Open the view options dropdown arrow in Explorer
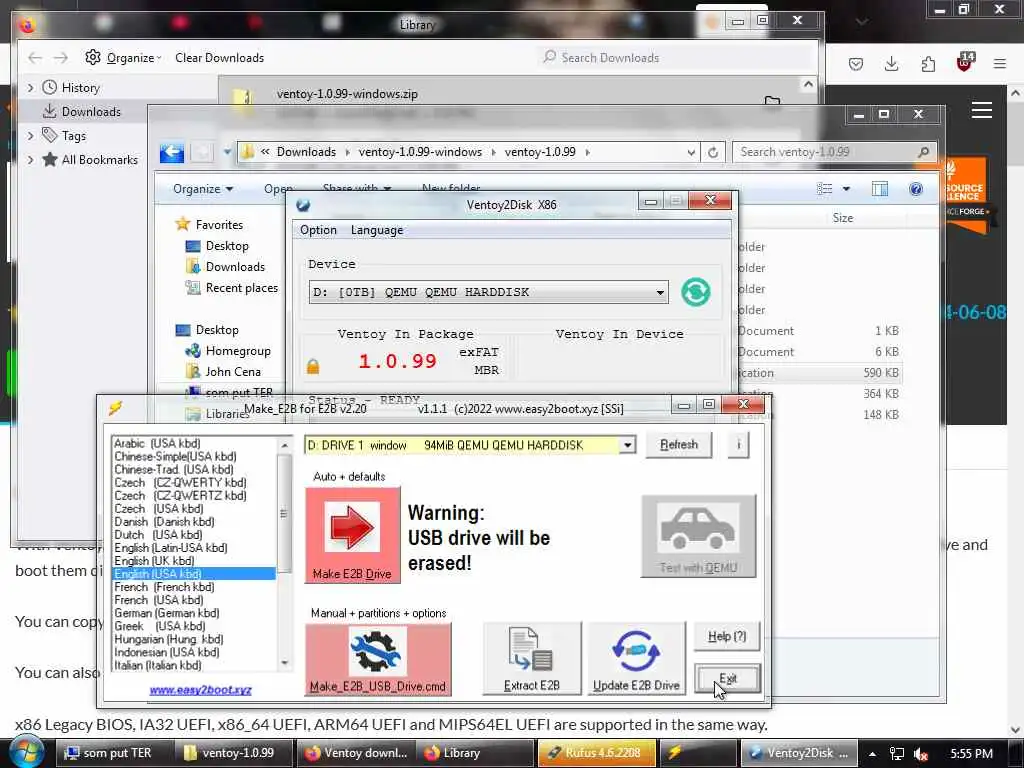Image resolution: width=1024 pixels, height=768 pixels. click(x=846, y=189)
